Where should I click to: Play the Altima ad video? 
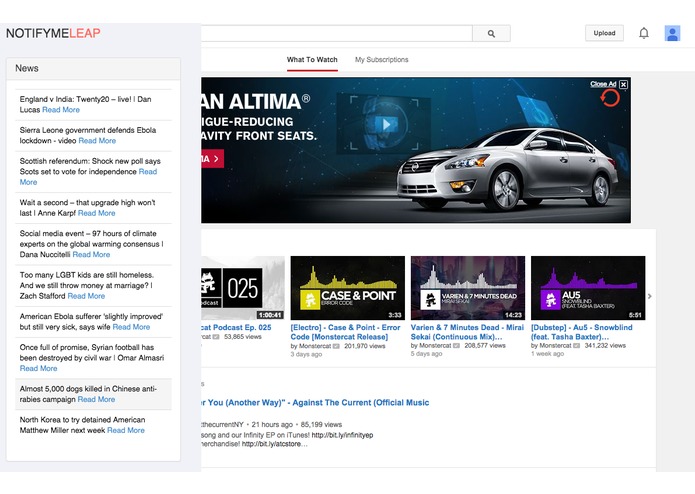pyautogui.click(x=385, y=124)
